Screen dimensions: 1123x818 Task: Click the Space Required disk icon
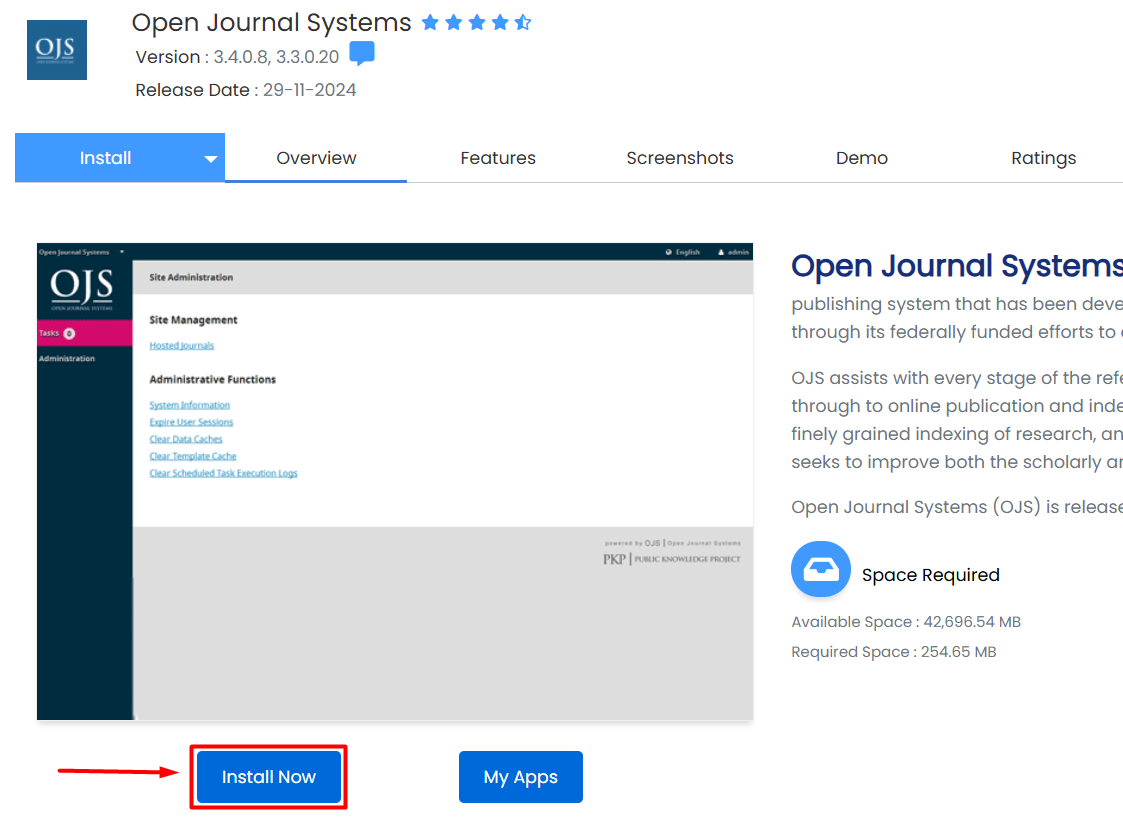coord(821,569)
